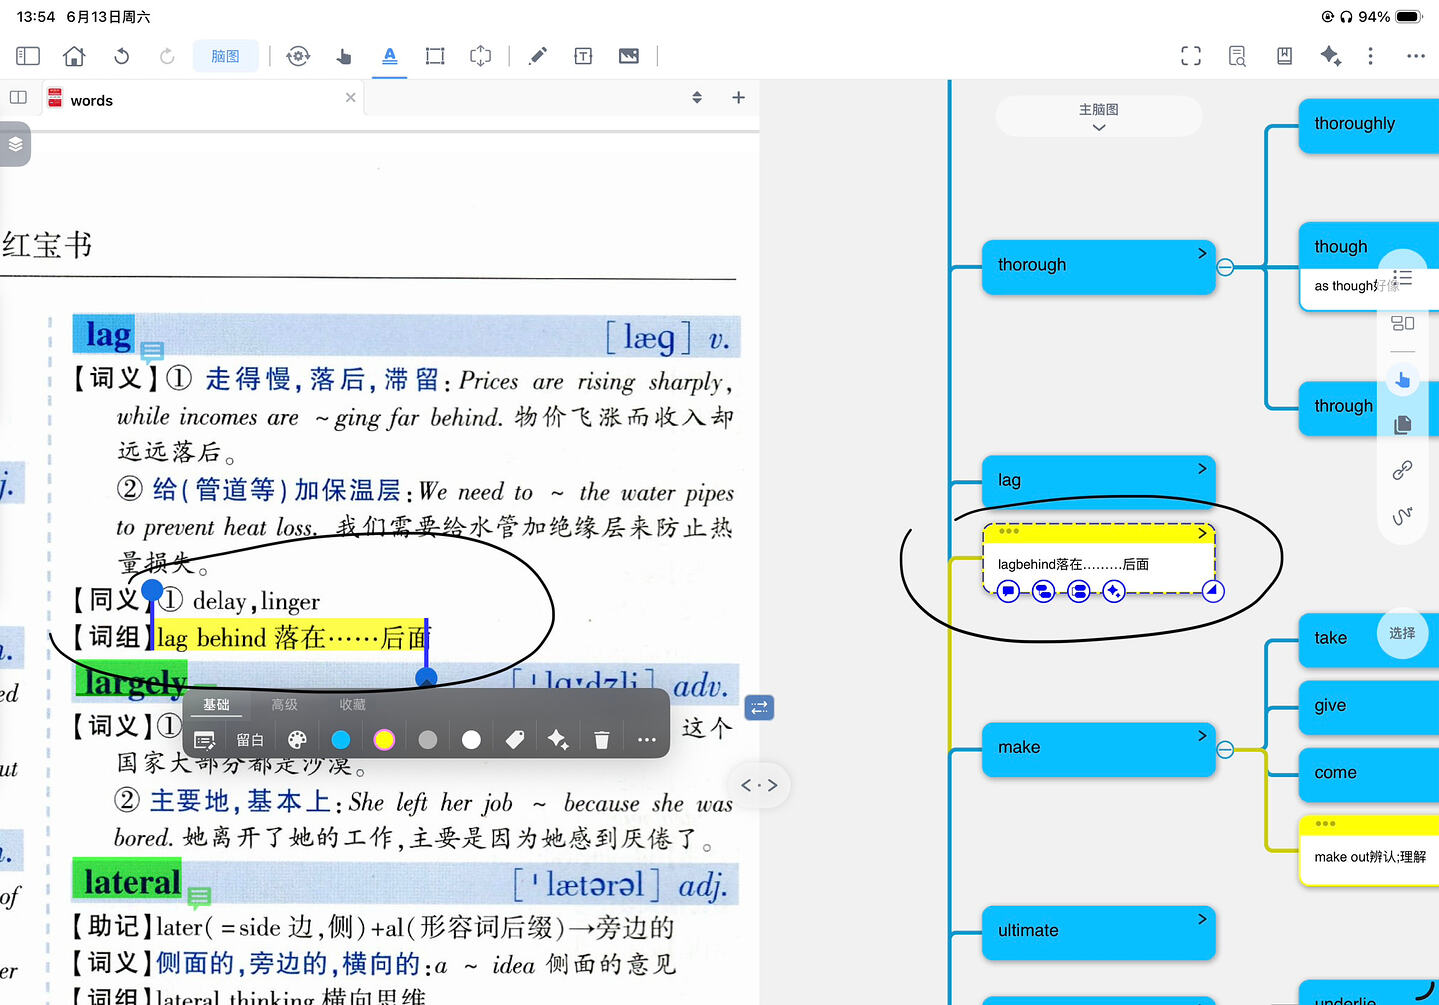
Task: Select the lasso area capture tool
Action: pyautogui.click(x=481, y=56)
